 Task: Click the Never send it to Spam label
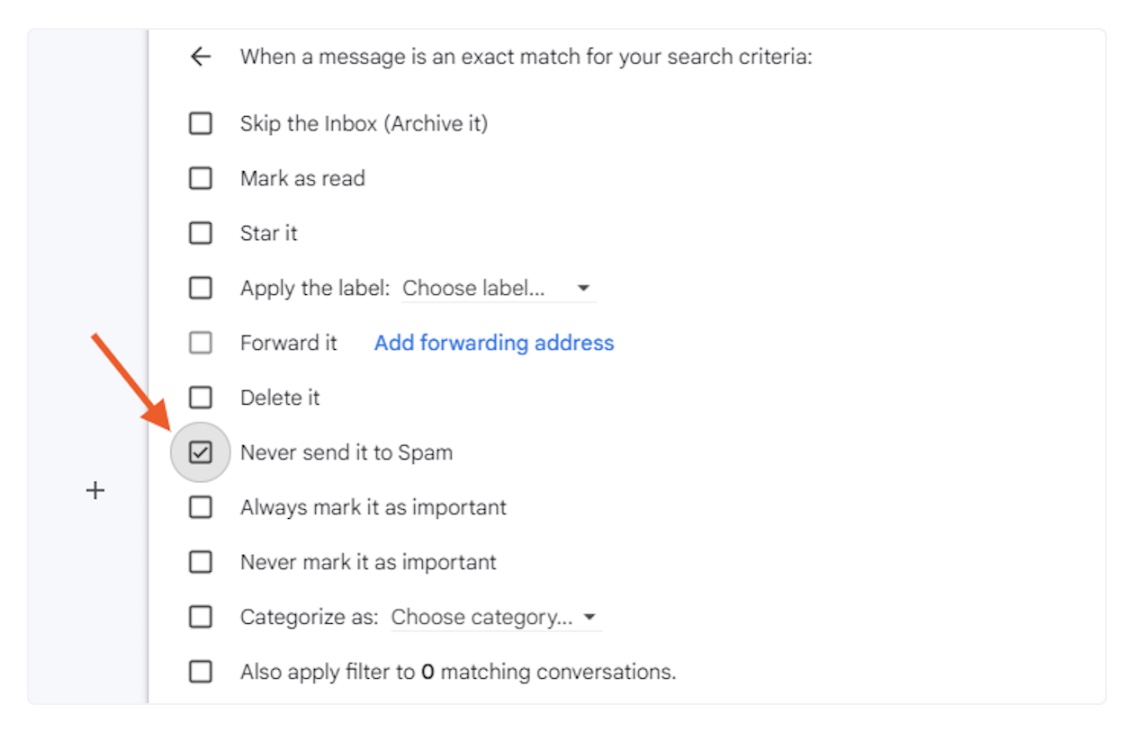tap(347, 453)
